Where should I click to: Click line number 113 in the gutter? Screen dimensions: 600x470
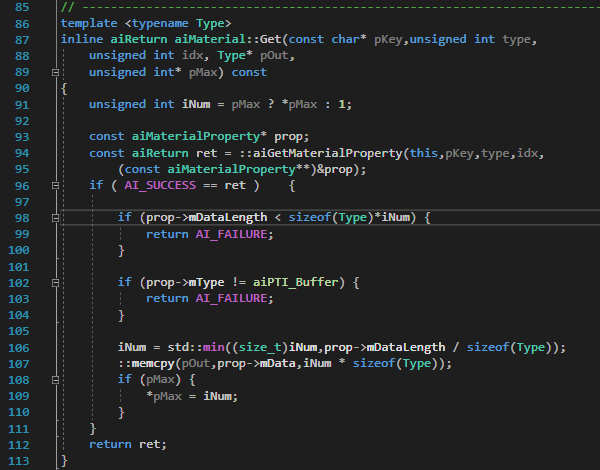(x=19, y=461)
